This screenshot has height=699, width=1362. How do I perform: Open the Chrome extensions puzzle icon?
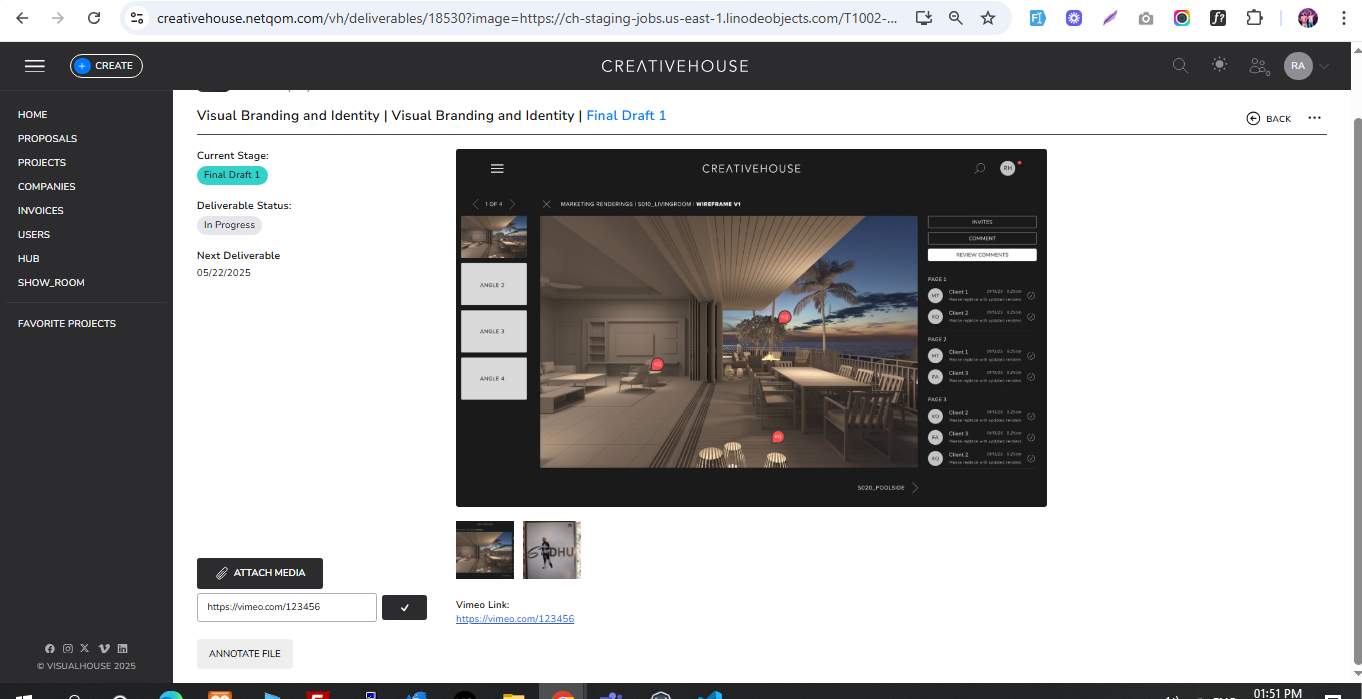click(1254, 18)
